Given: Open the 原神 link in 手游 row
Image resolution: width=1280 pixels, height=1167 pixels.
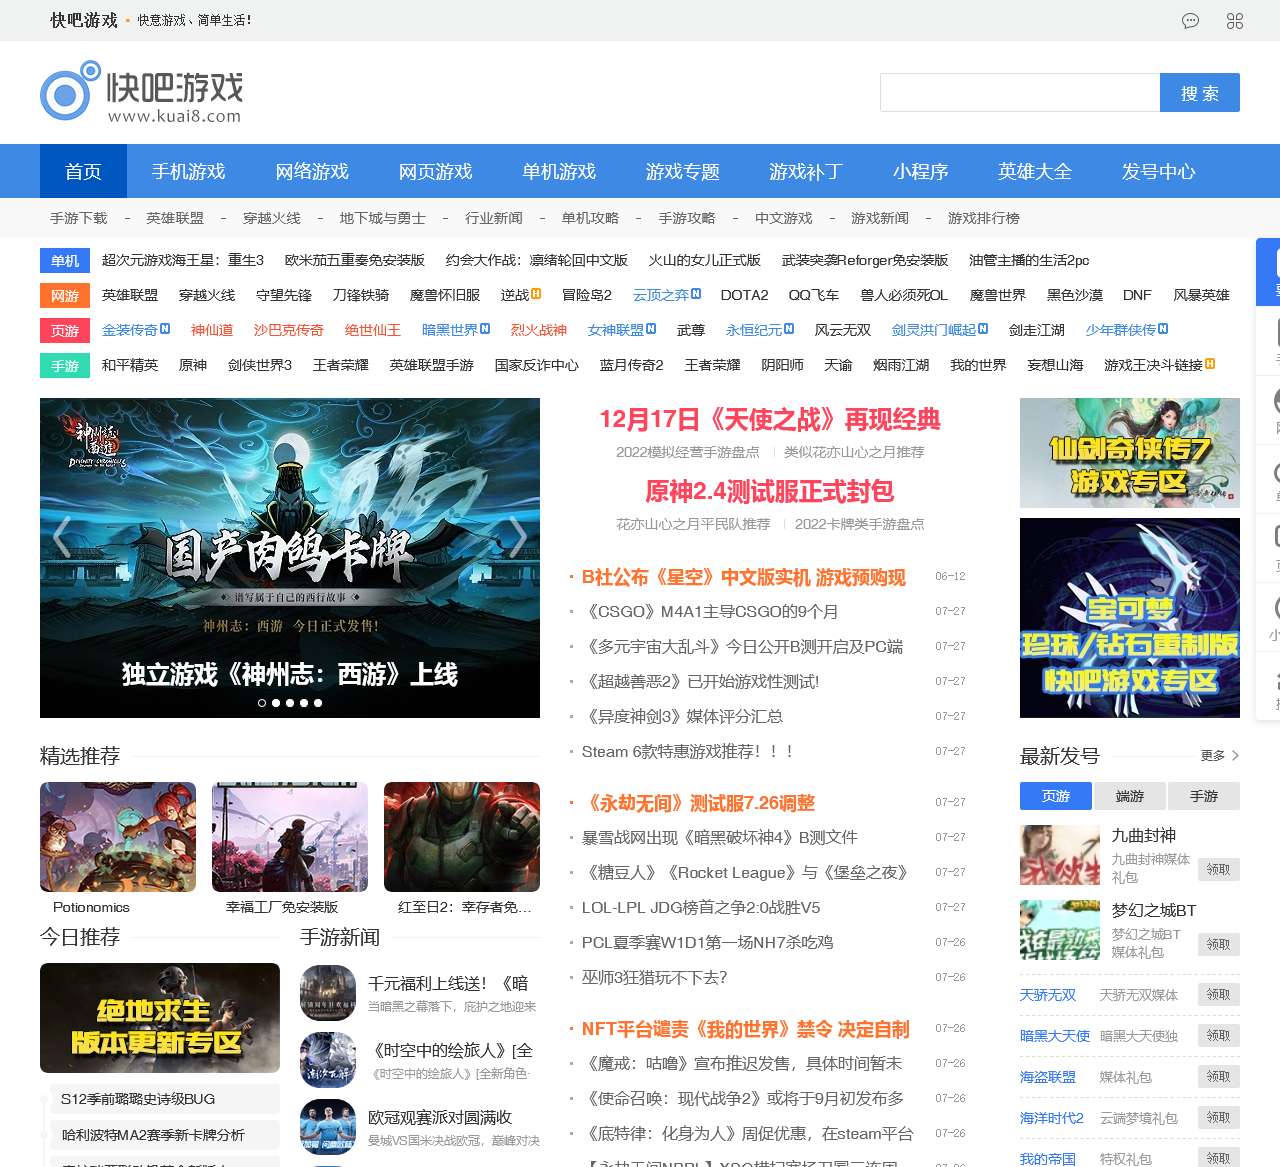Looking at the screenshot, I should click(193, 365).
